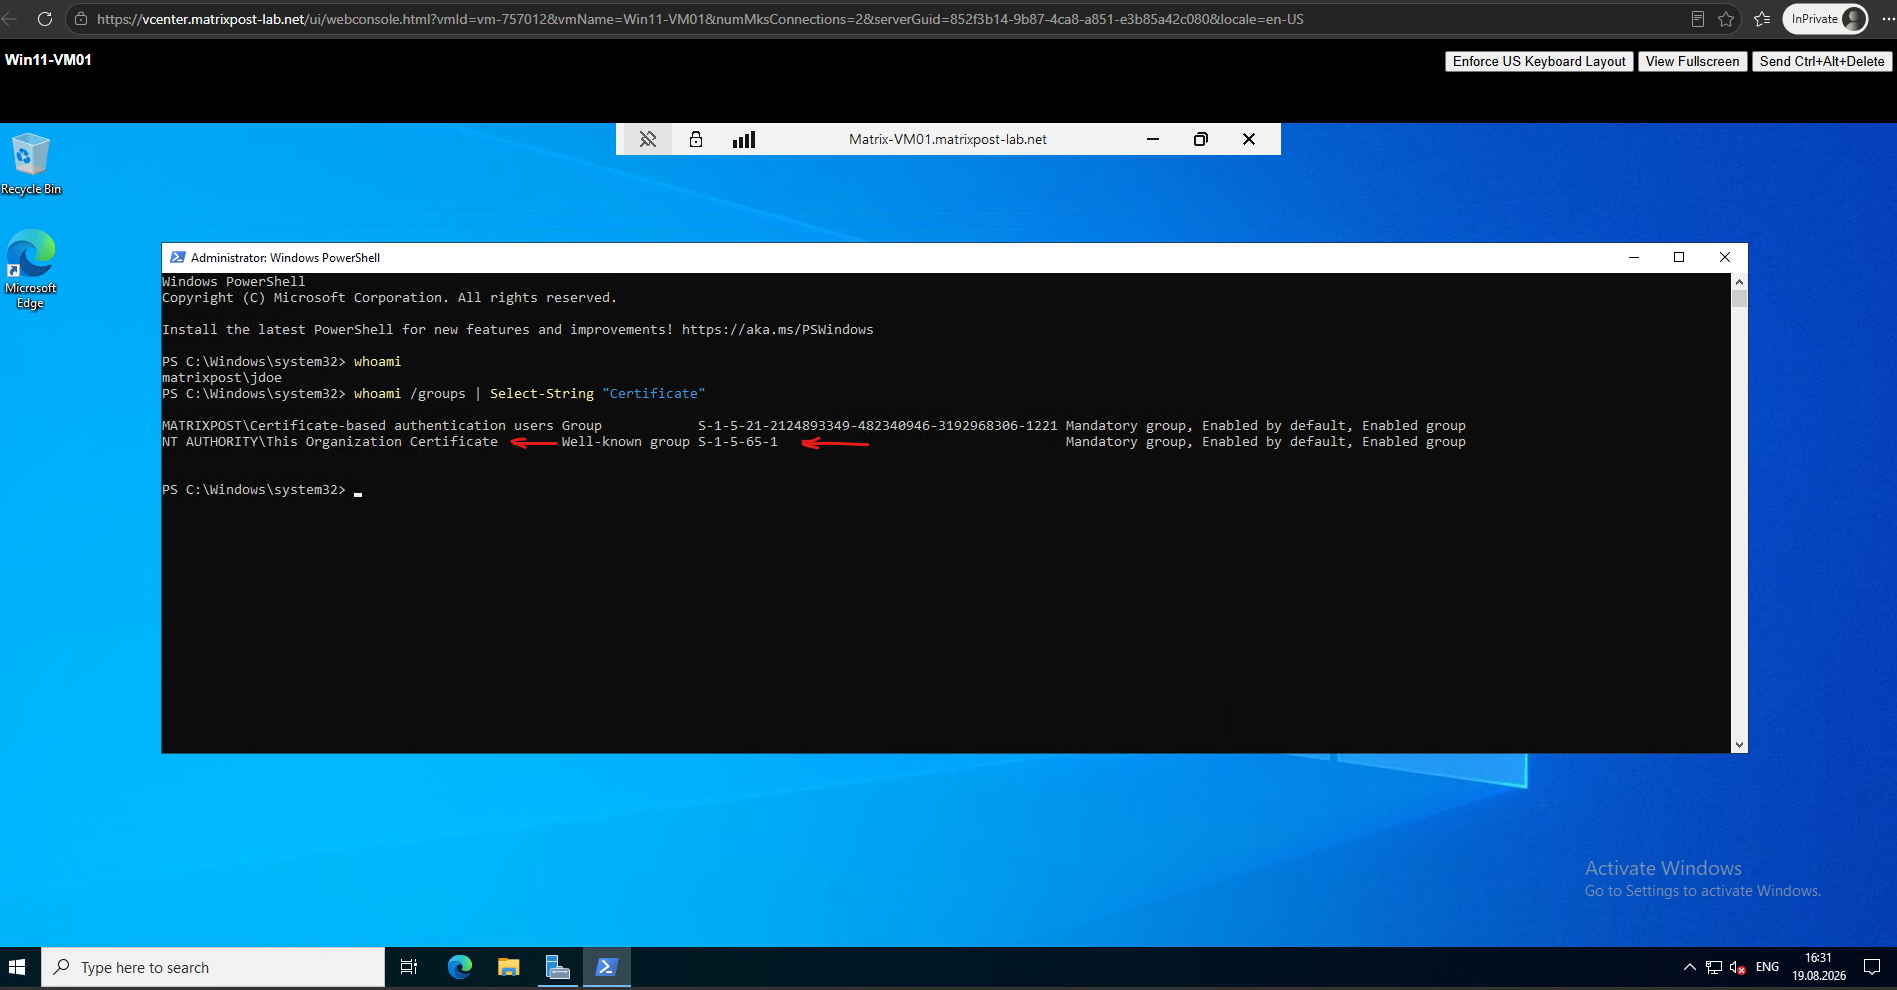This screenshot has width=1897, height=990.
Task: Click Enforce US Keyboard Layout button
Action: point(1539,61)
